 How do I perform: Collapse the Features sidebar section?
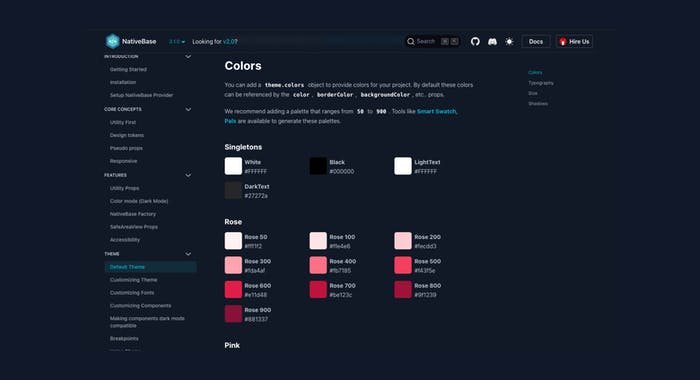point(188,175)
